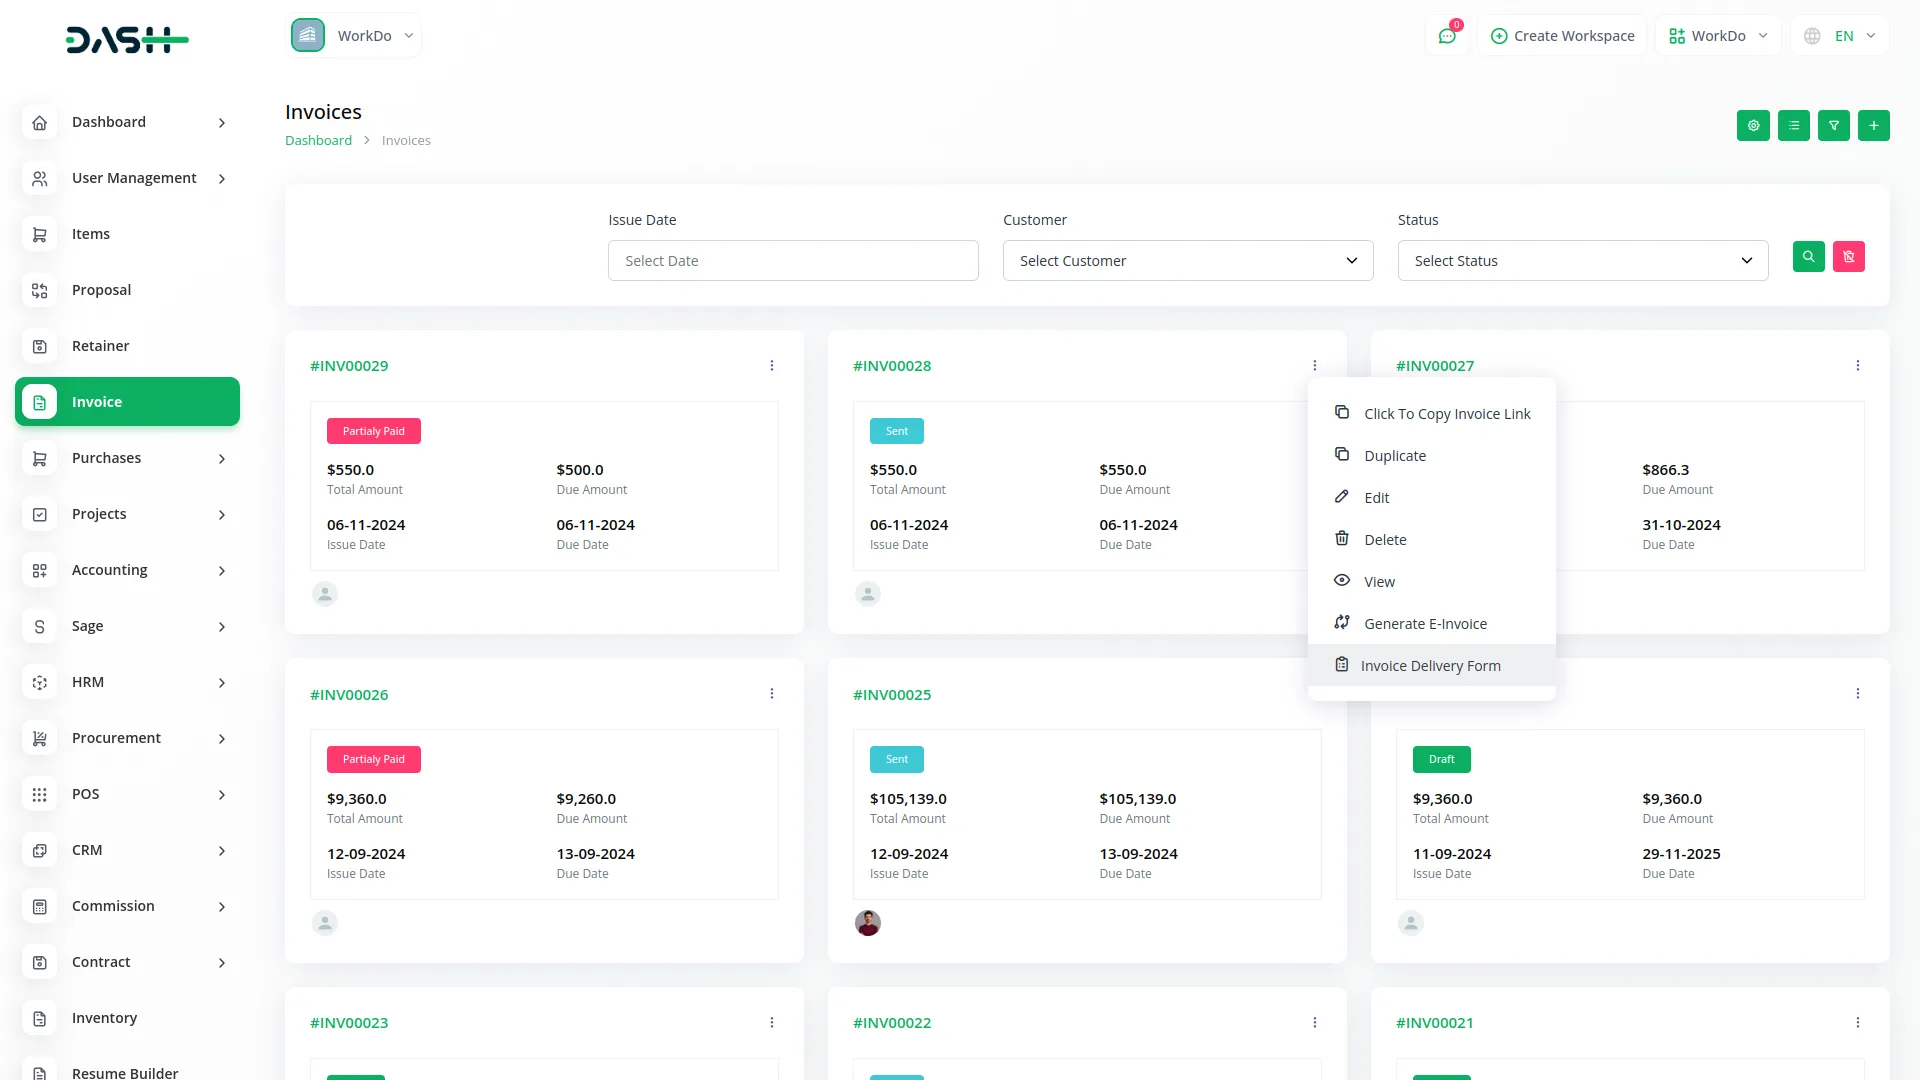
Task: Go back via the Dashboard breadcrumb link
Action: coord(318,140)
